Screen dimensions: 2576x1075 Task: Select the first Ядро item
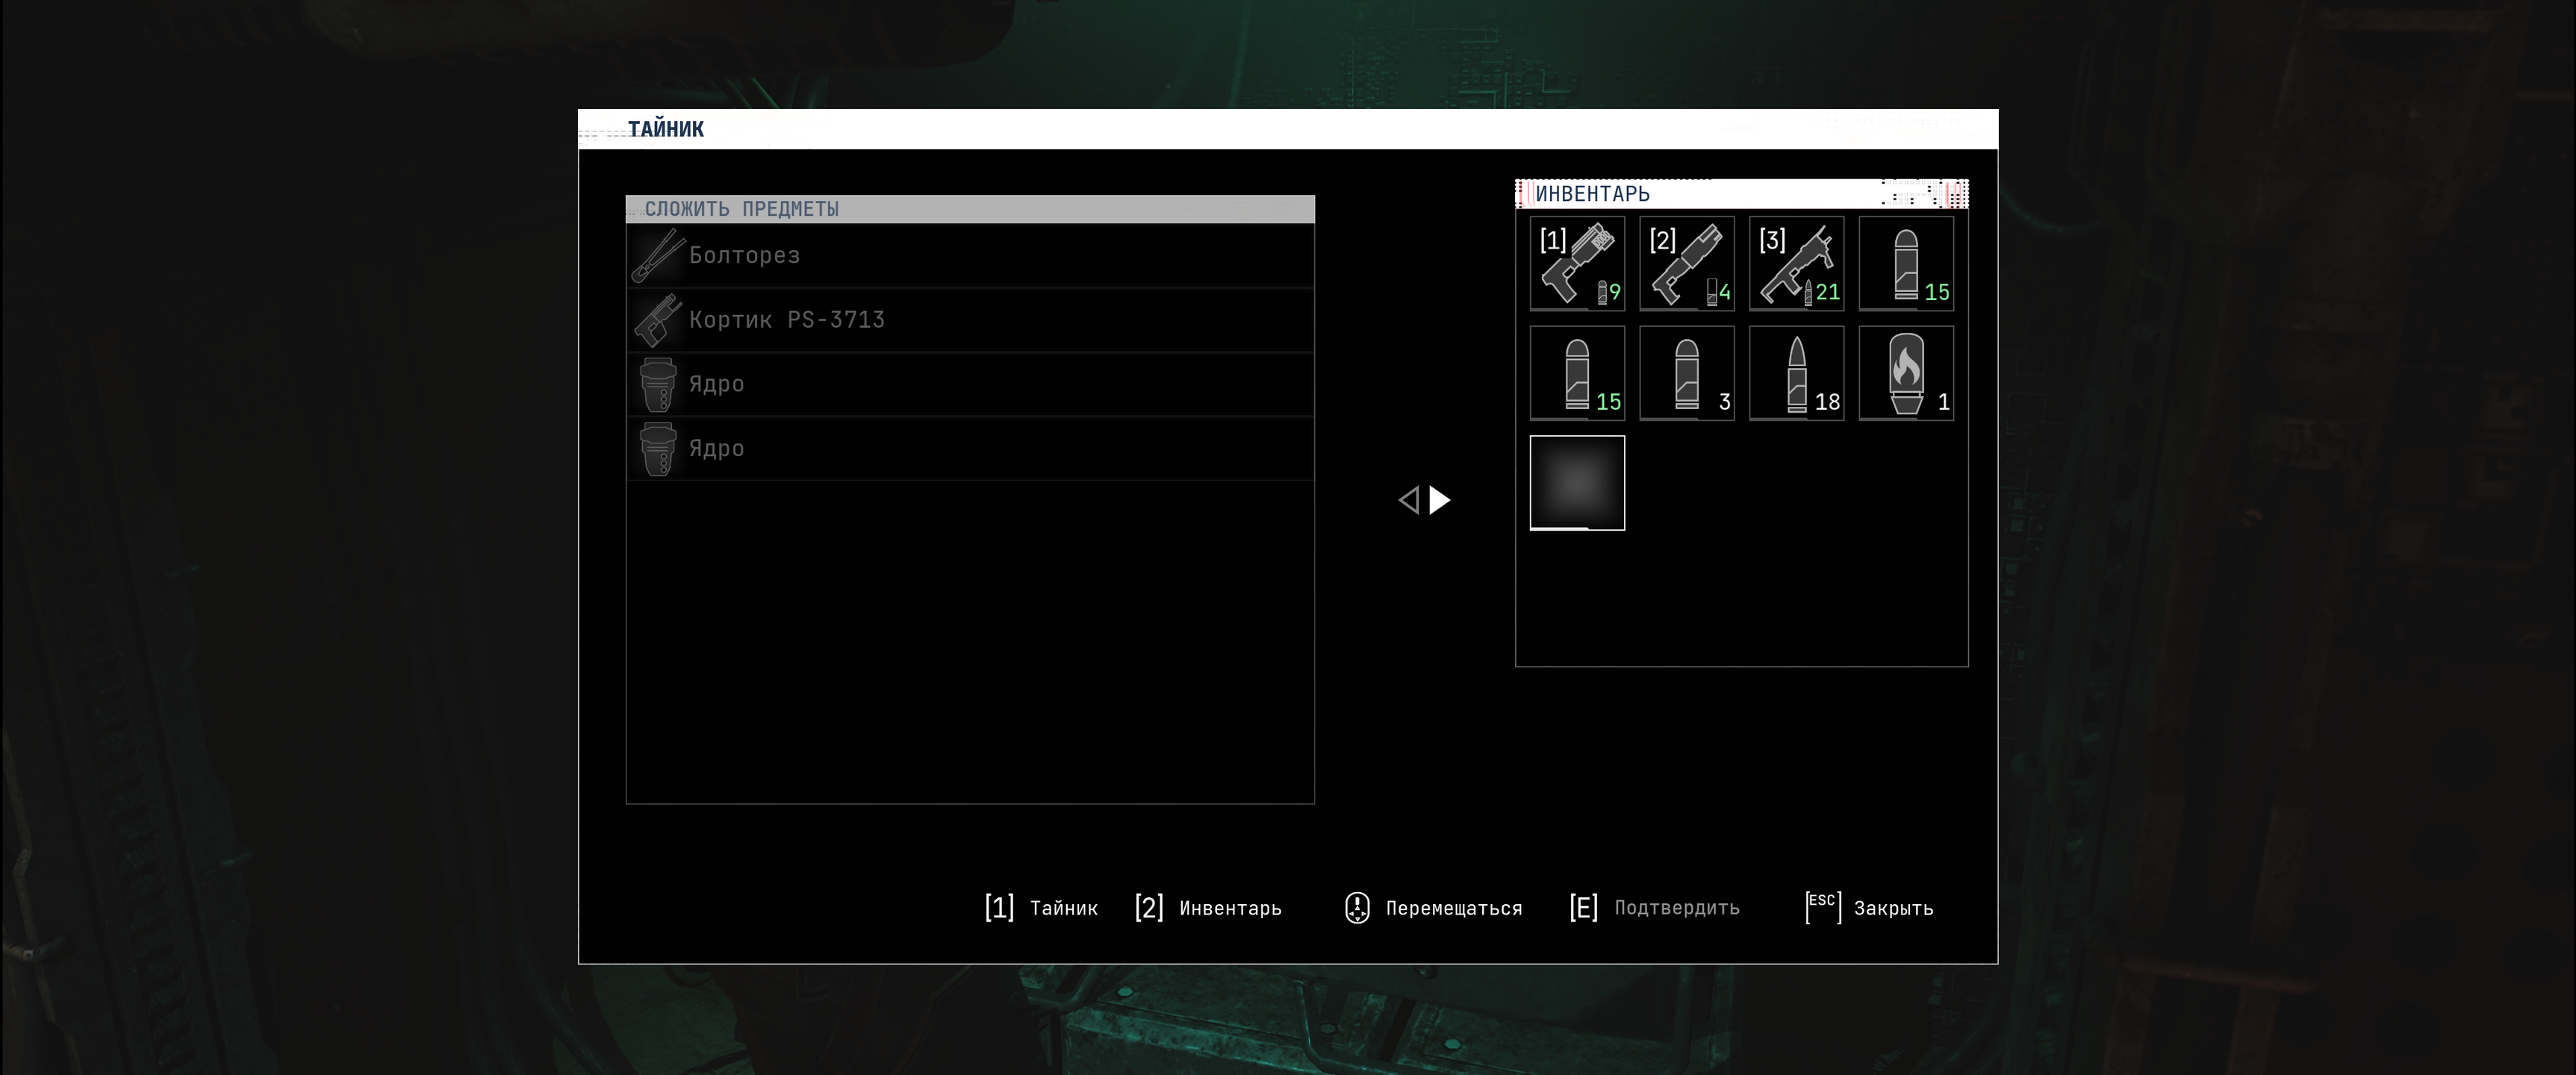tap(969, 384)
